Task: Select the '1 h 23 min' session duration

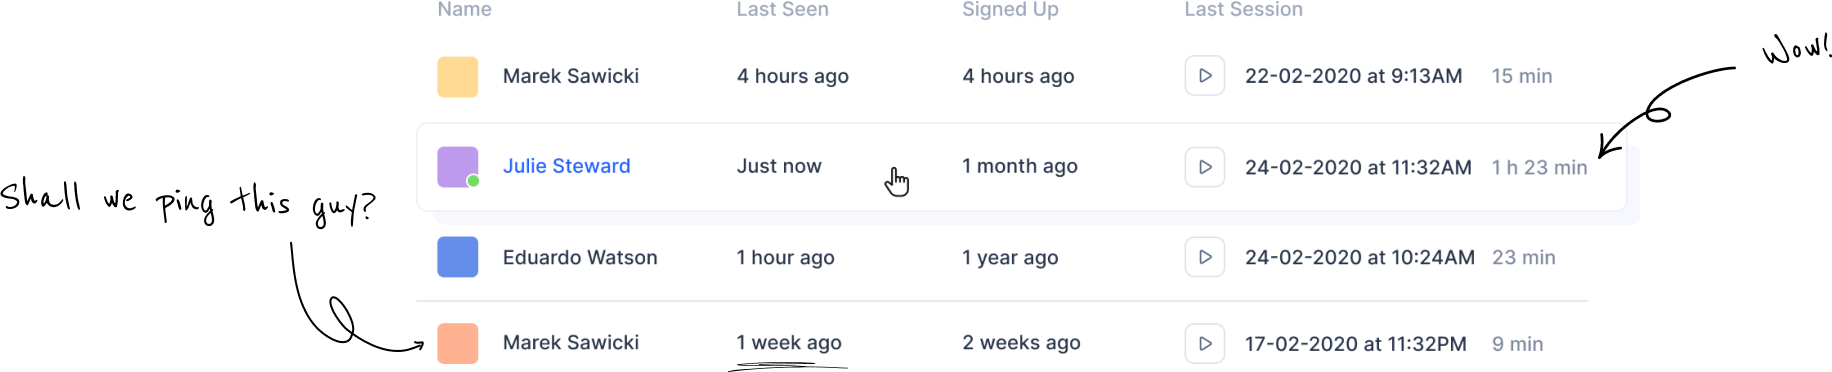Action: coord(1539,167)
